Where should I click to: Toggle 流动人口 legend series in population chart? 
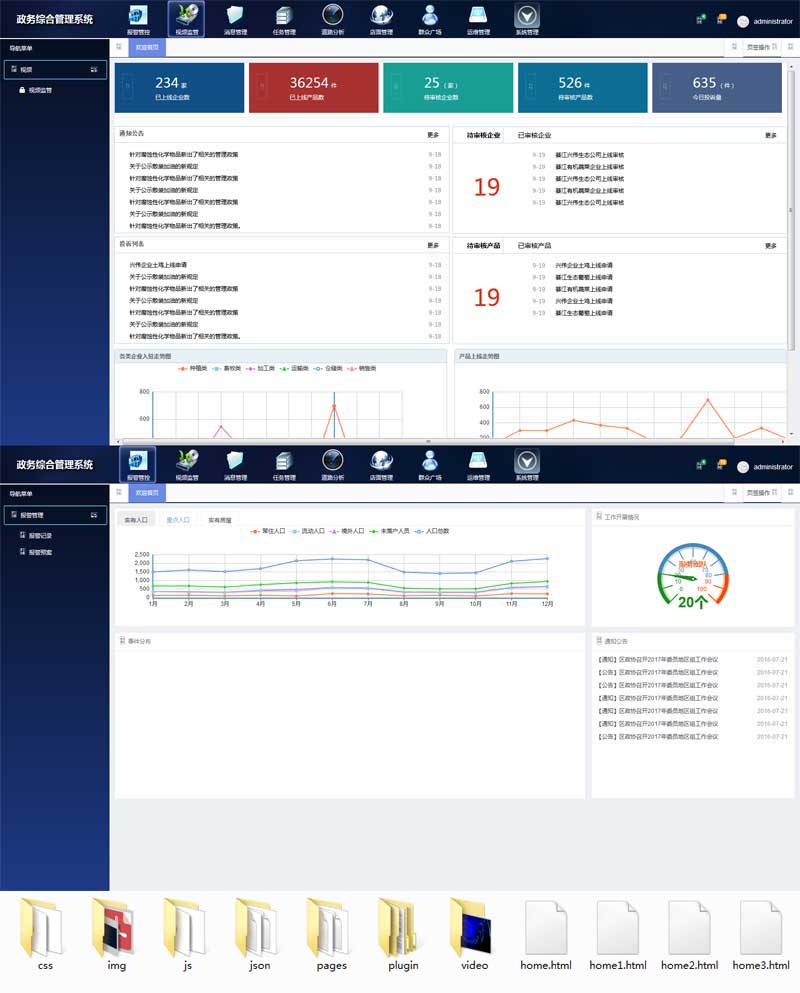click(307, 531)
